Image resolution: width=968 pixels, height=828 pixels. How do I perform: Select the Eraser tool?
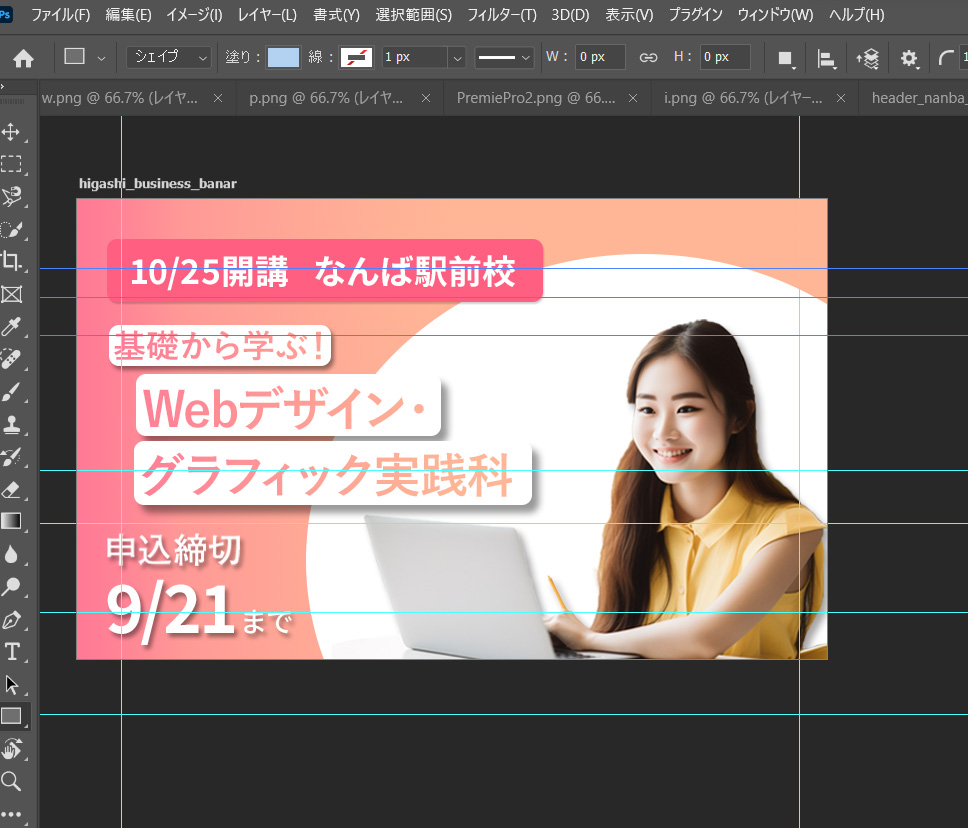click(x=10, y=490)
